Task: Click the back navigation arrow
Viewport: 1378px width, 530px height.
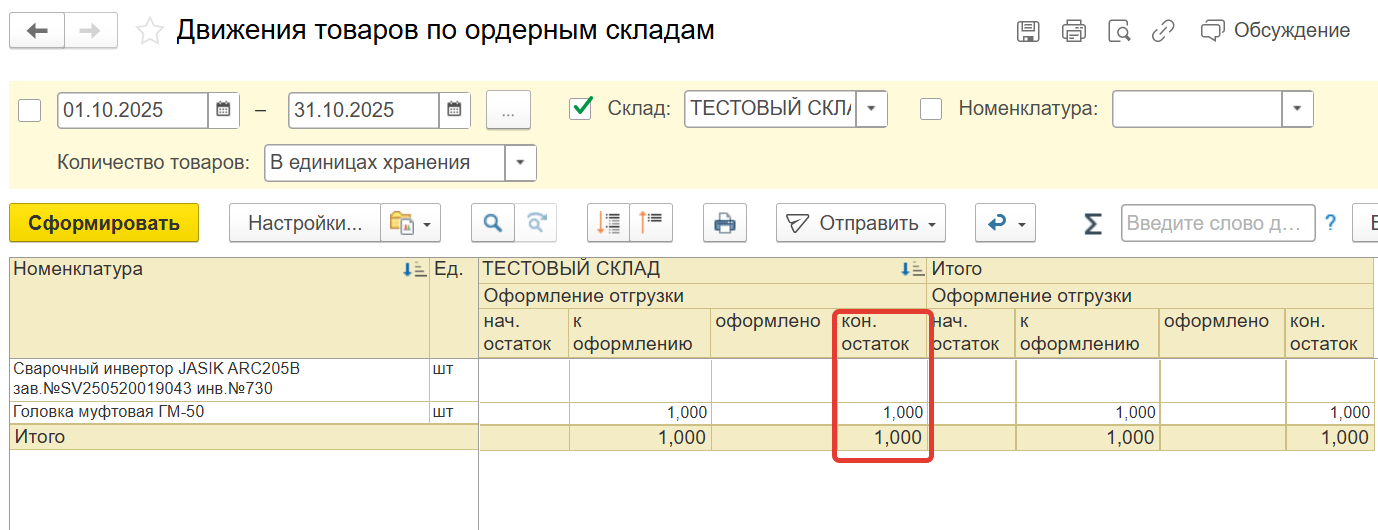Action: pyautogui.click(x=37, y=31)
